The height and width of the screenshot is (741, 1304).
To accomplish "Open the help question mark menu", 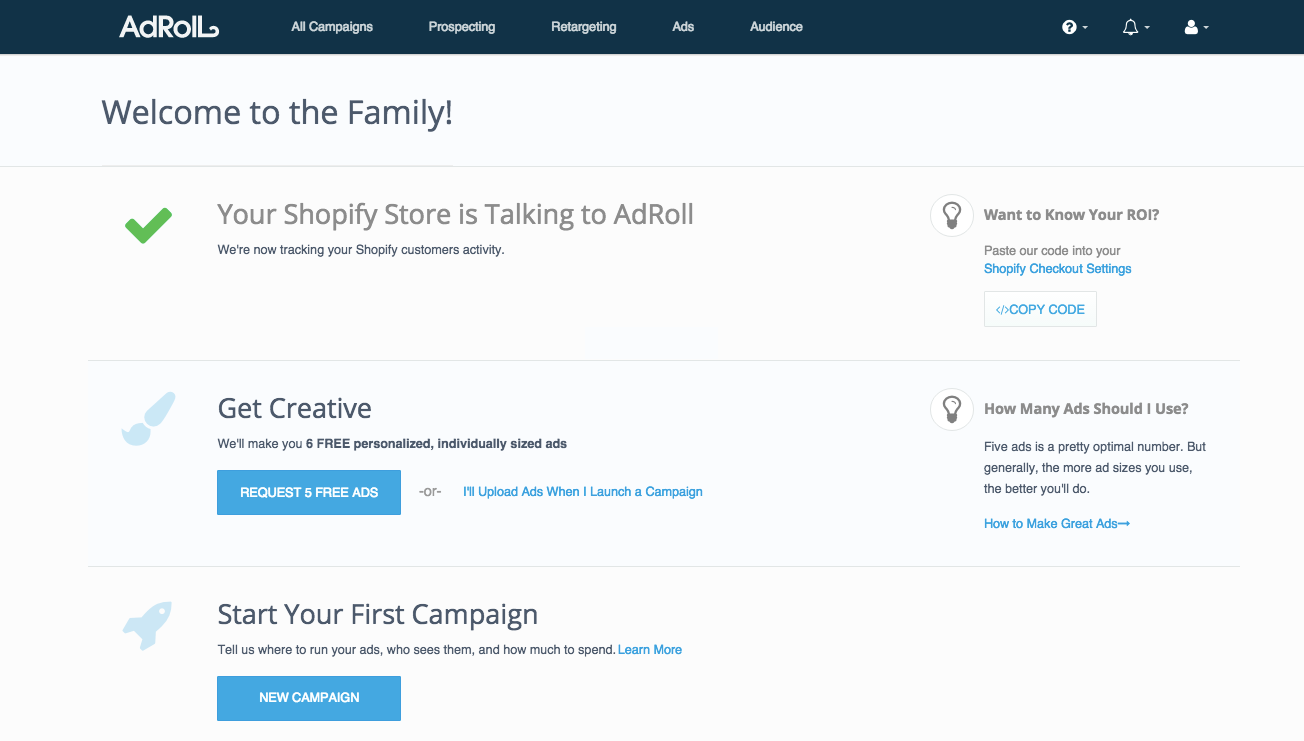I will pyautogui.click(x=1075, y=28).
